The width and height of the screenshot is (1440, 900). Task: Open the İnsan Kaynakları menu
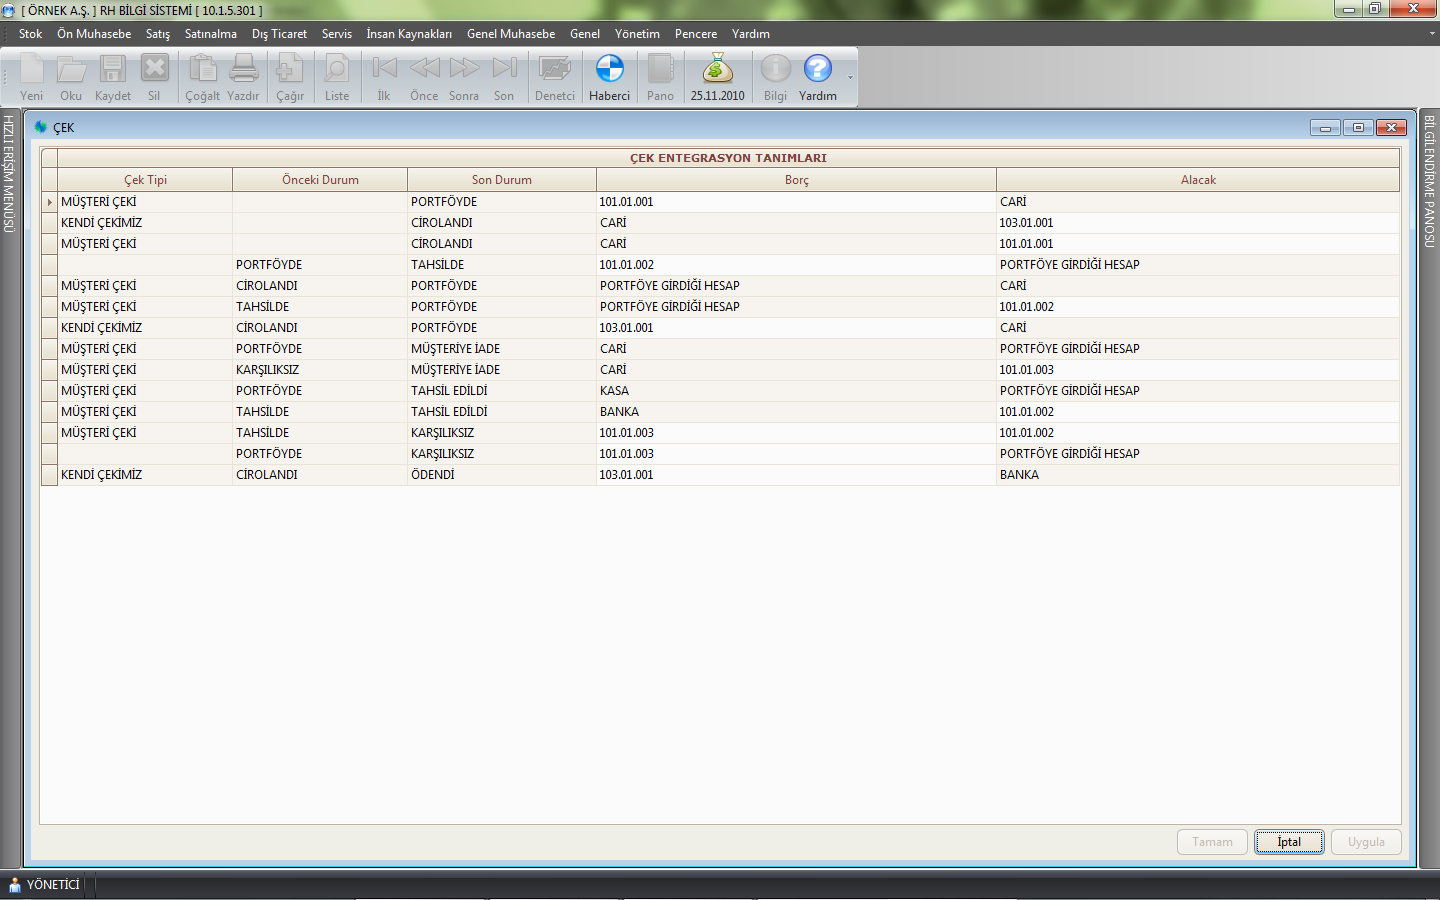[x=408, y=34]
